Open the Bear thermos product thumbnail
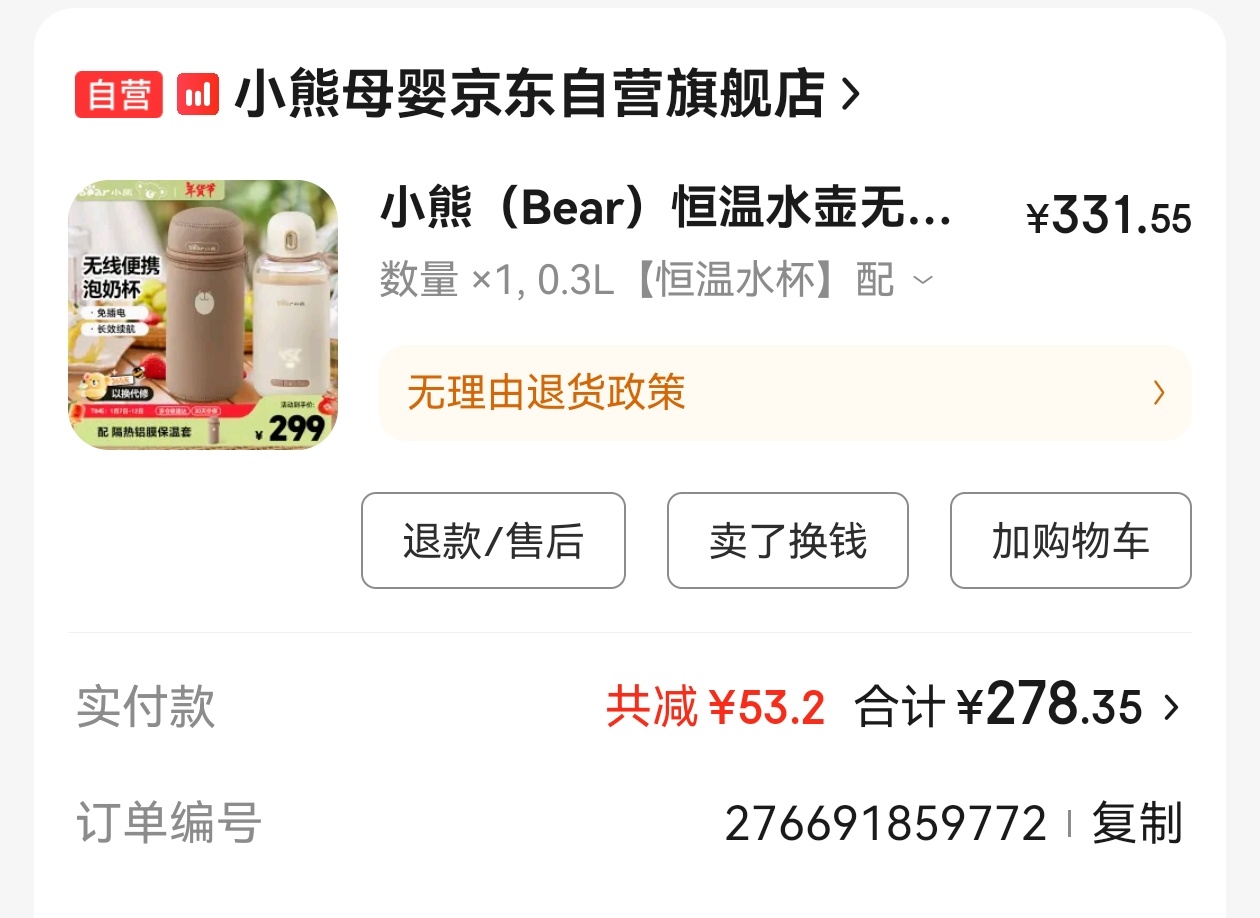This screenshot has width=1260, height=918. pos(203,315)
